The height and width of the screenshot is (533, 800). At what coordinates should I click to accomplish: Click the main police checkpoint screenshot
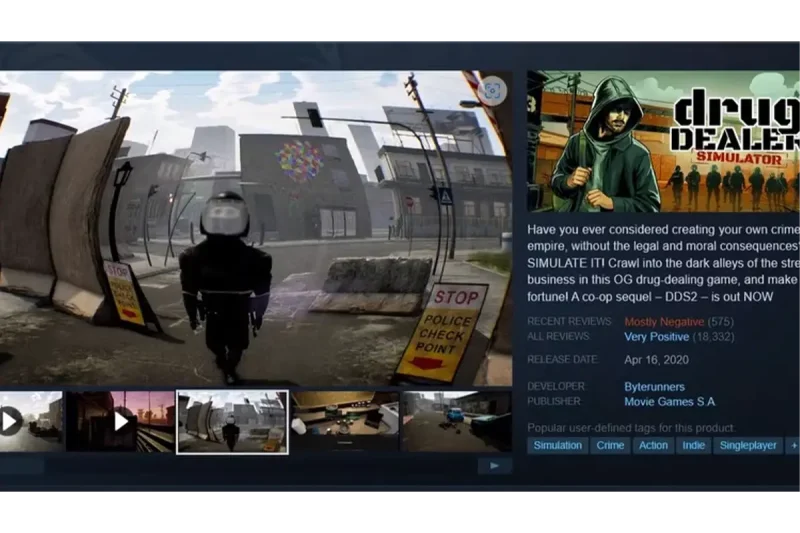(256, 228)
